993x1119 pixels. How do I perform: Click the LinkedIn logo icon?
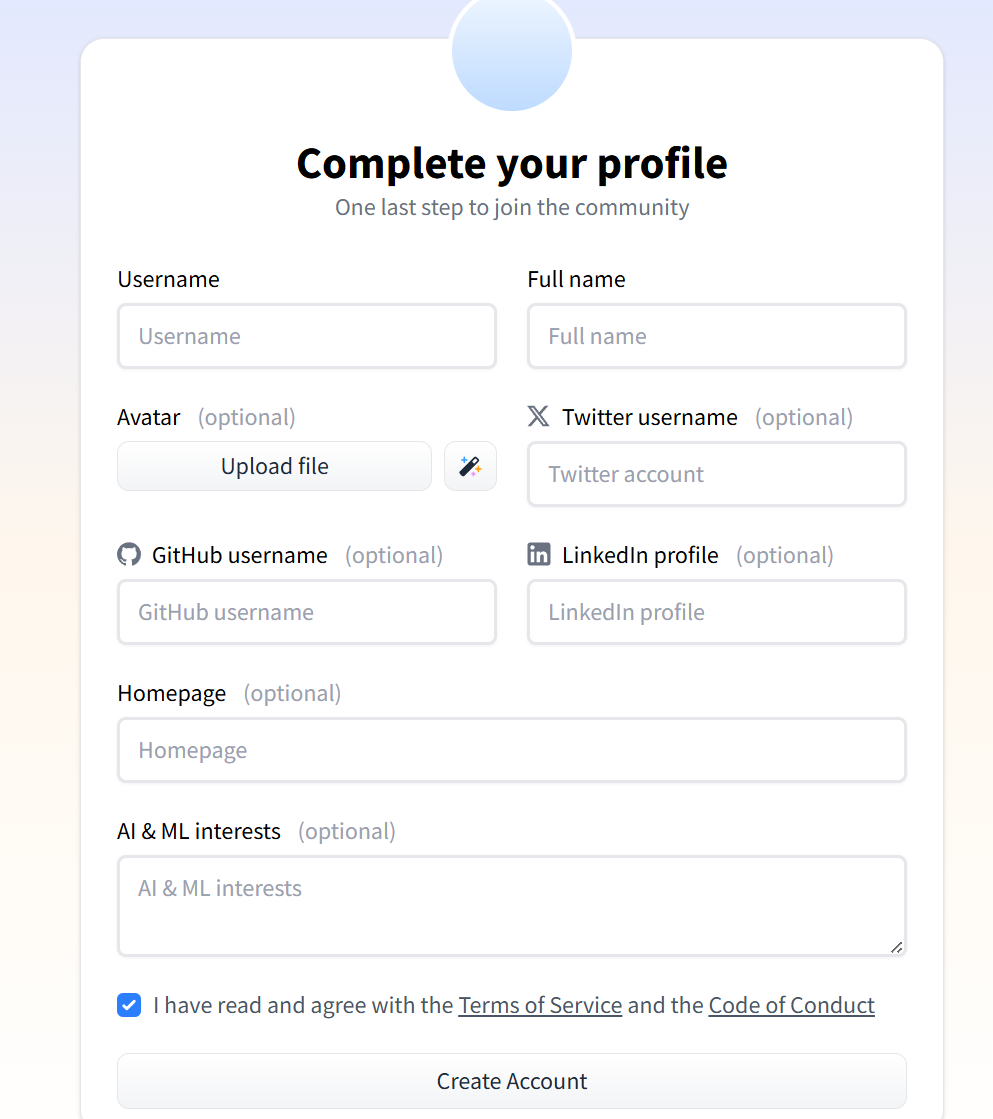(x=539, y=554)
